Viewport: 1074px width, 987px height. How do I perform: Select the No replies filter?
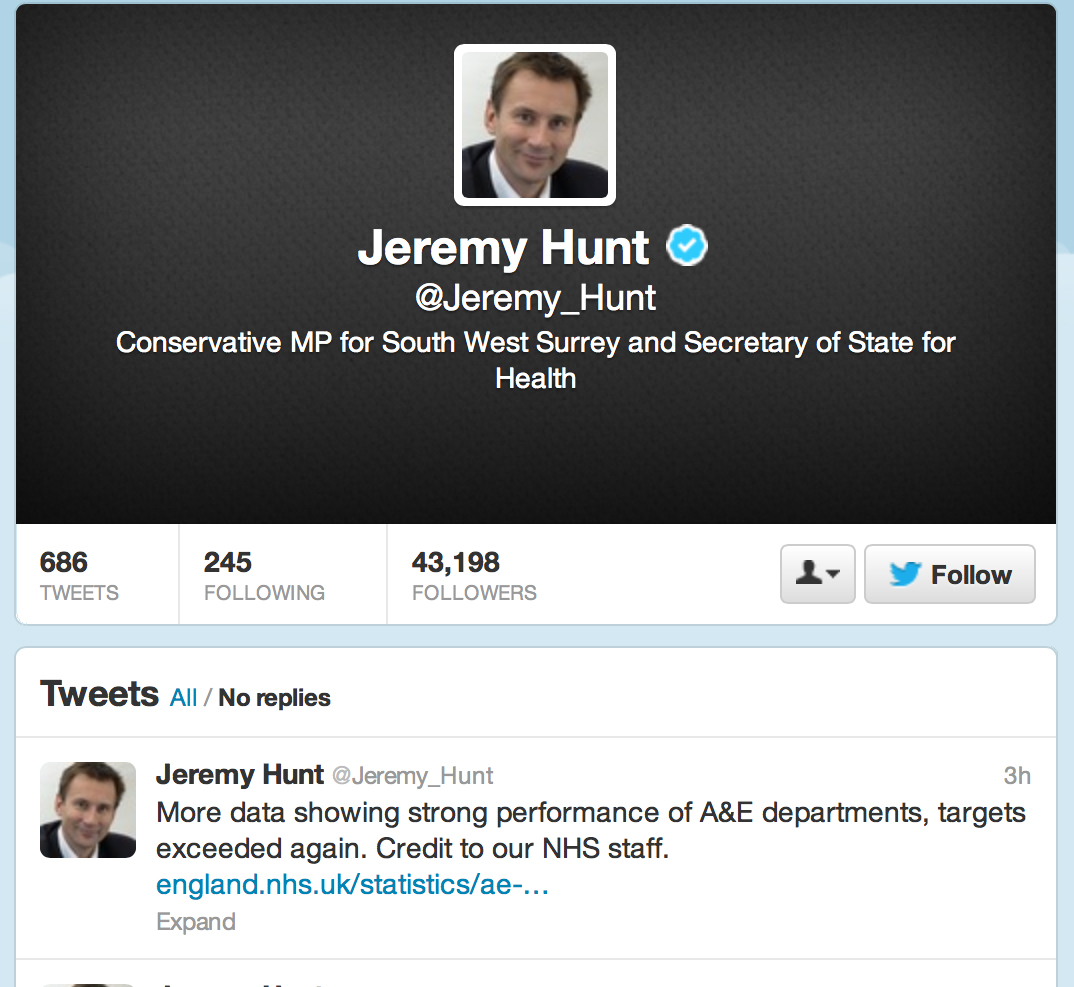274,697
